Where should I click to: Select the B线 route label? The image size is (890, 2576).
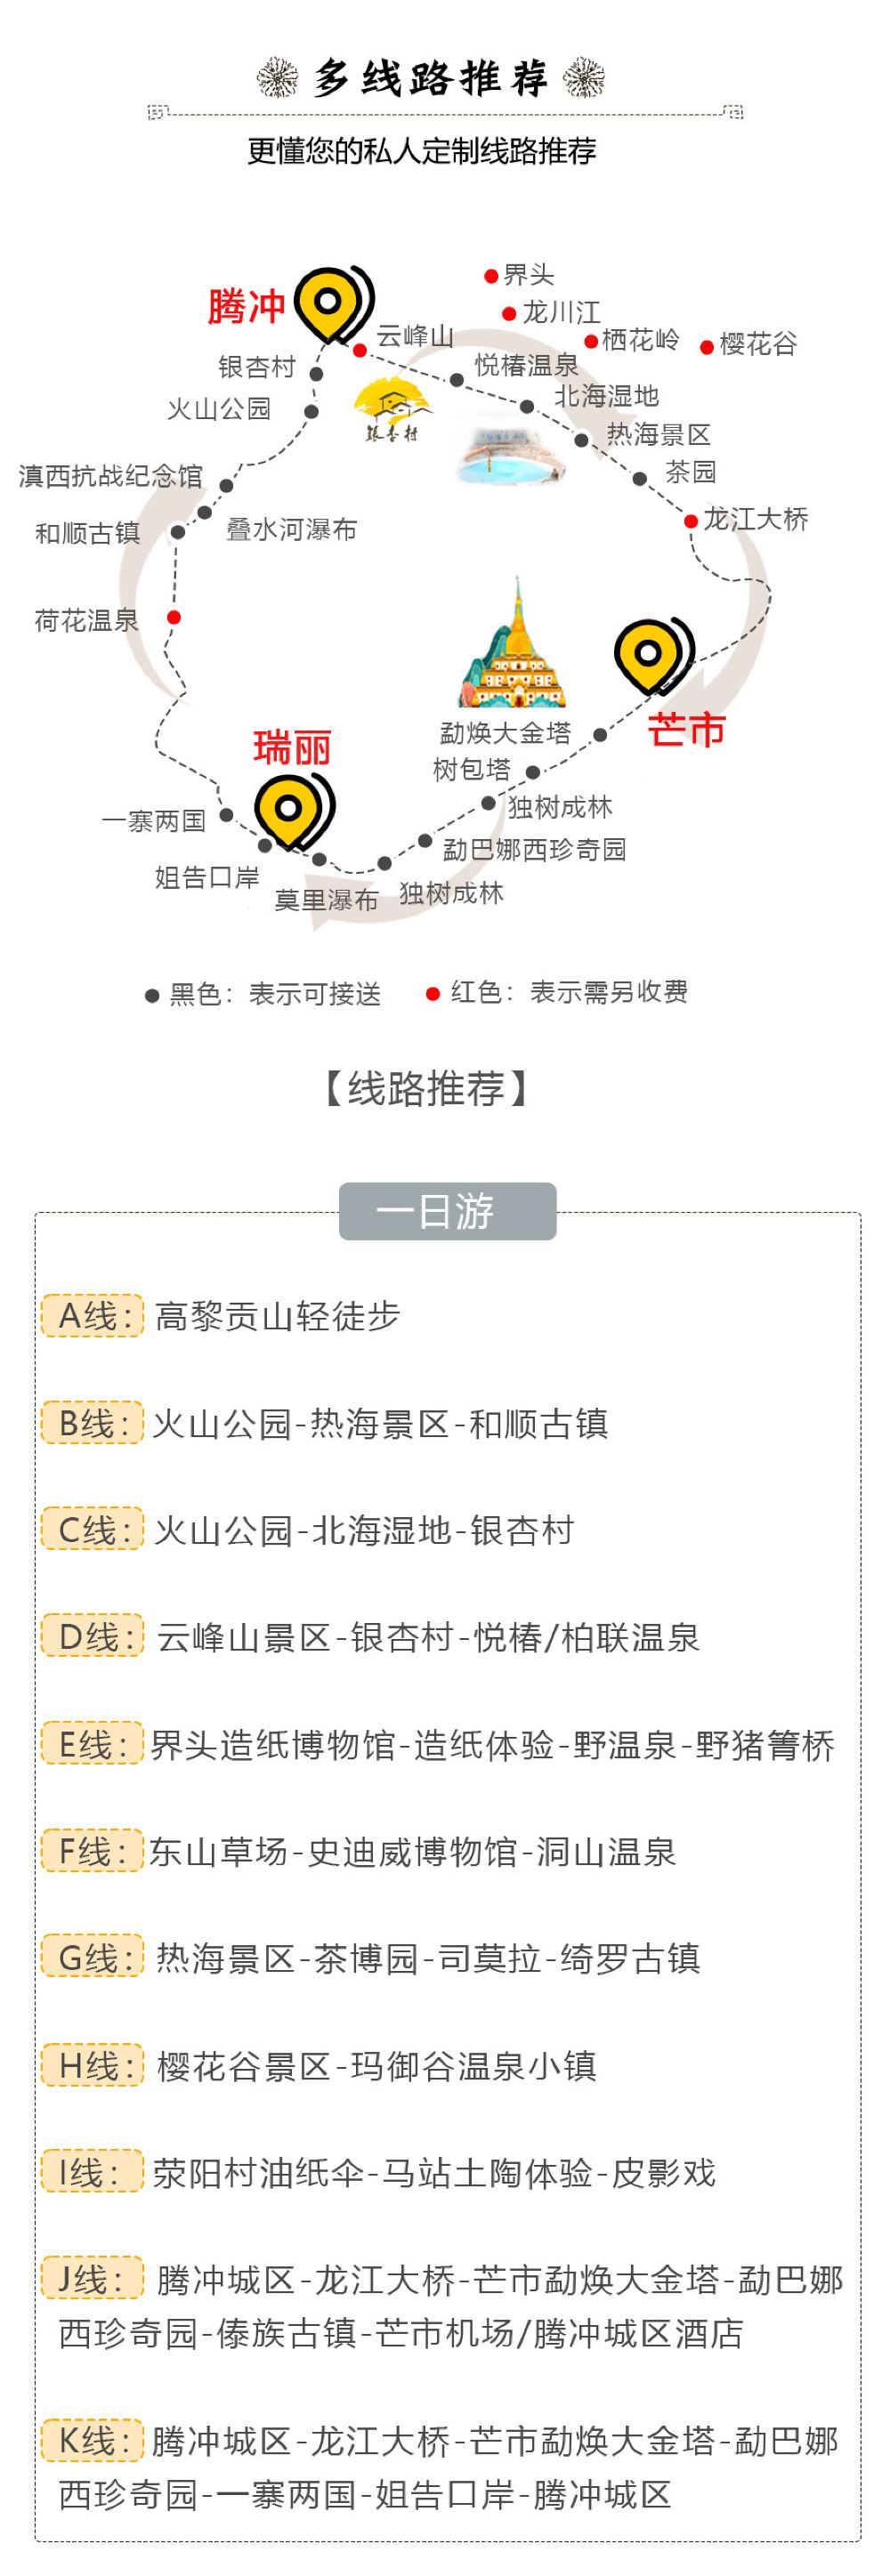click(93, 1423)
